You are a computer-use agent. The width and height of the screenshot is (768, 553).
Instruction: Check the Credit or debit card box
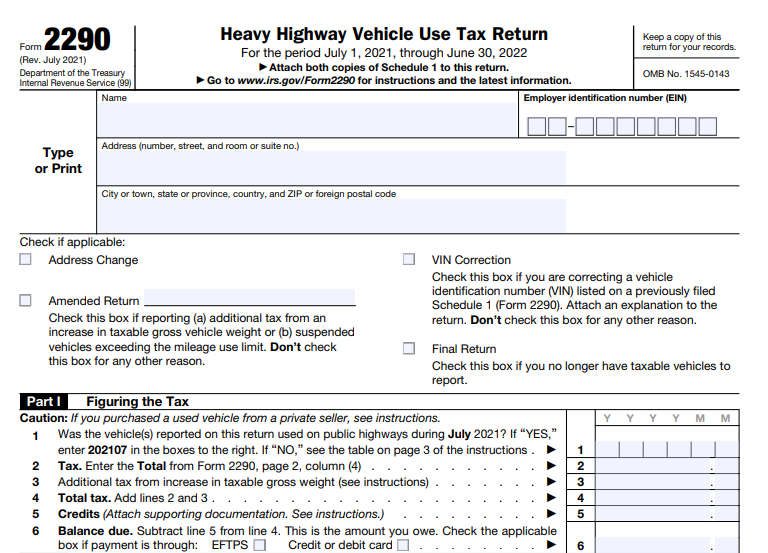point(403,545)
